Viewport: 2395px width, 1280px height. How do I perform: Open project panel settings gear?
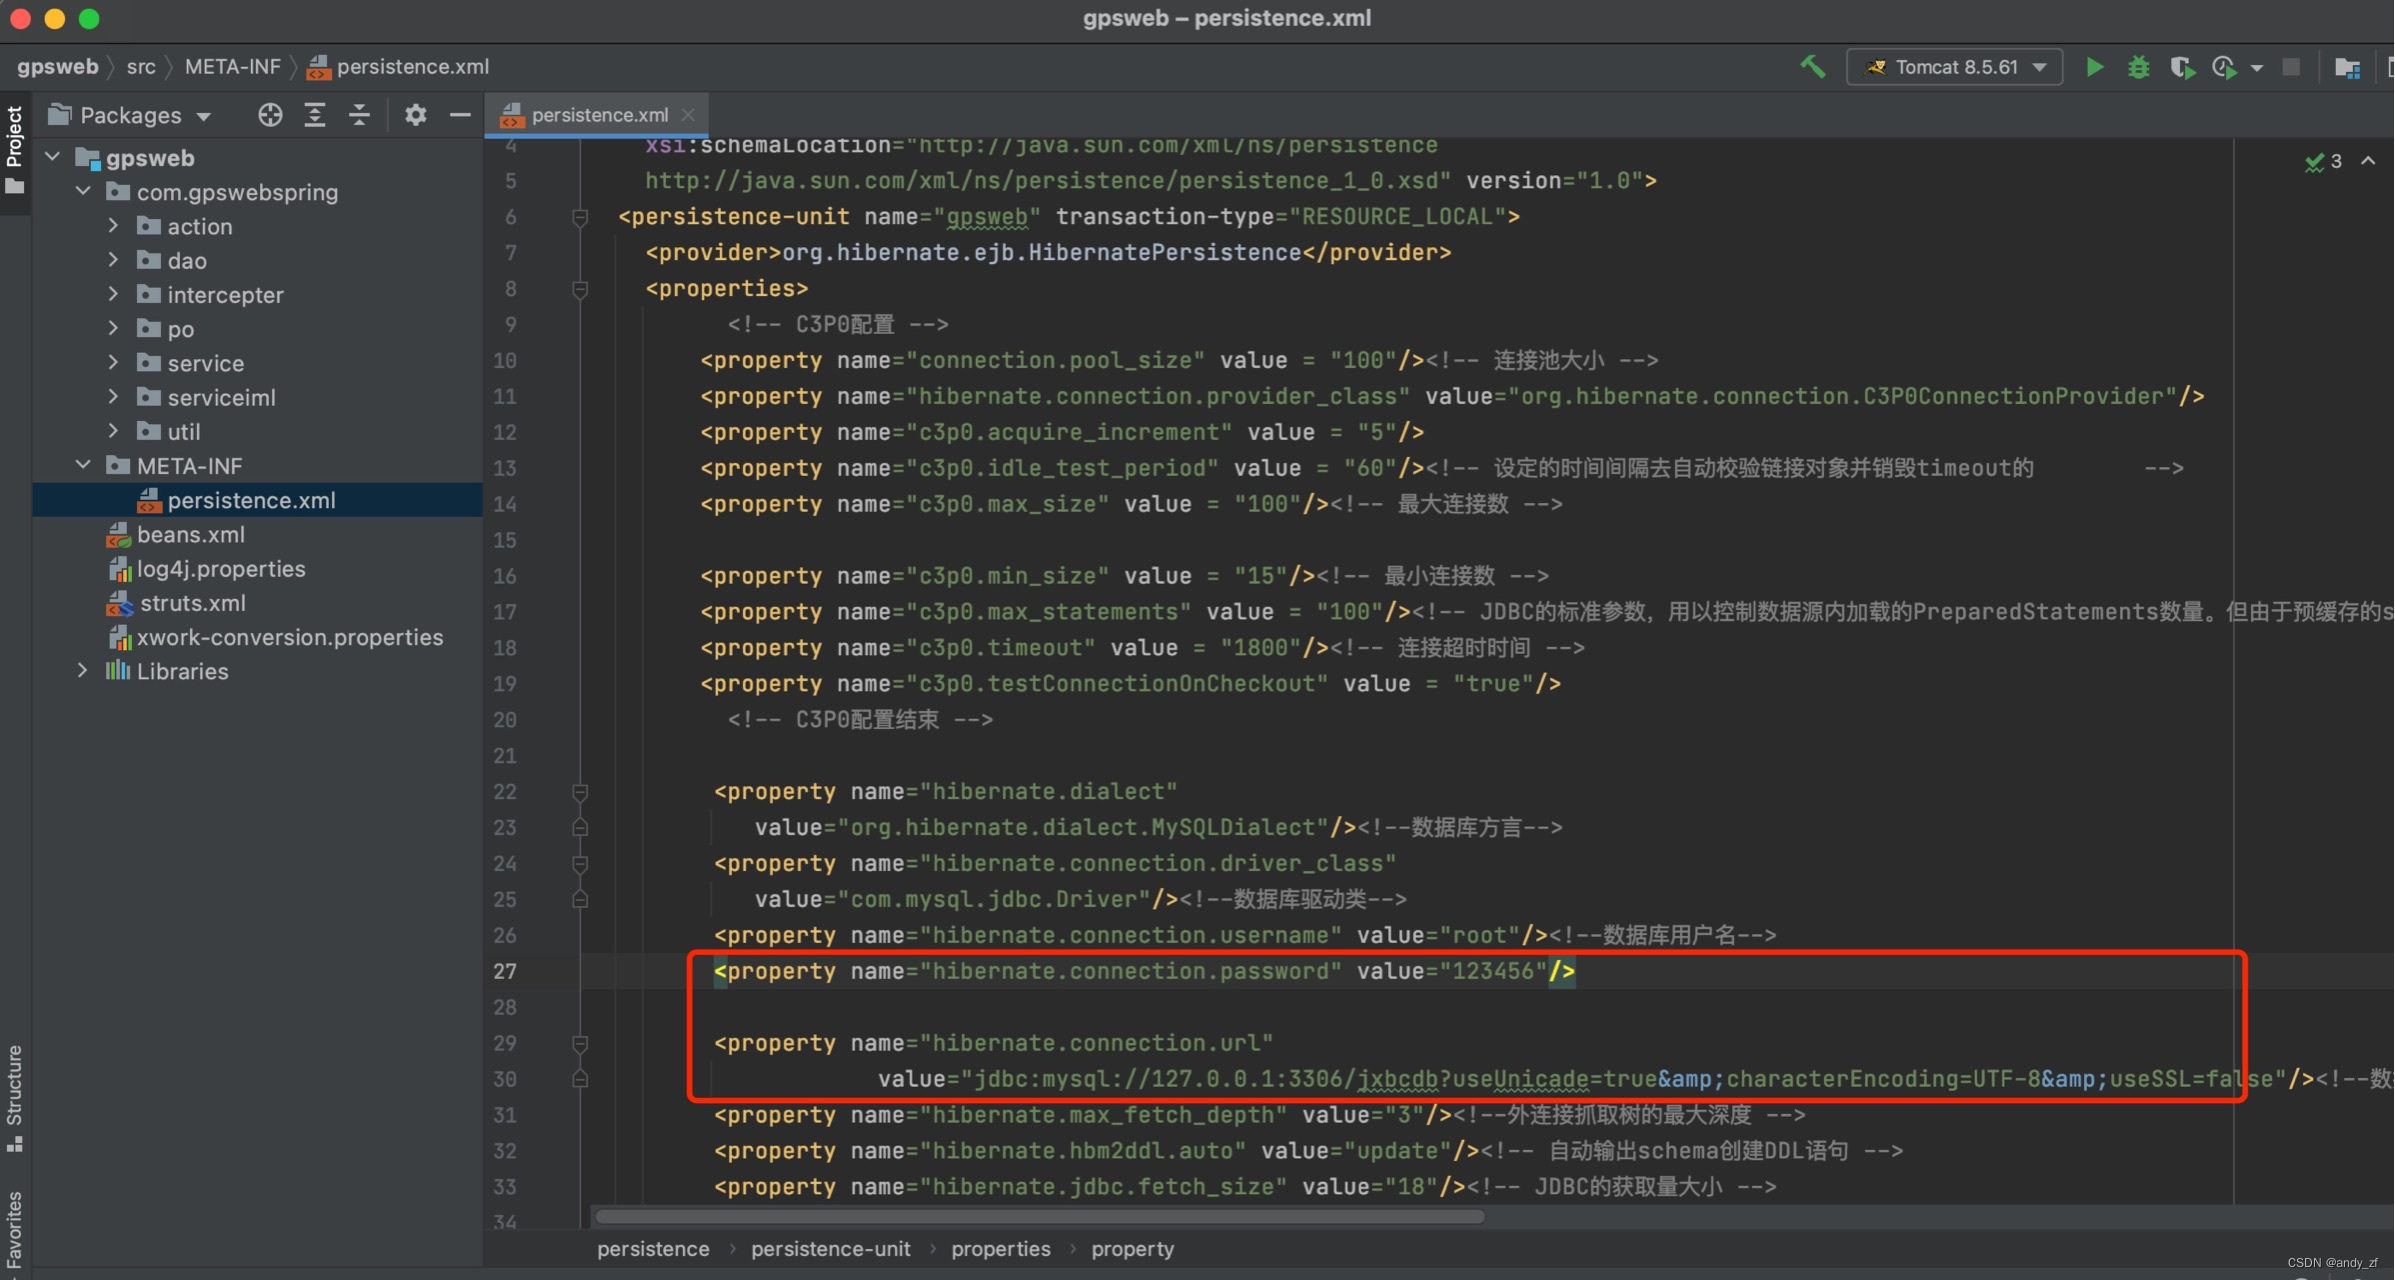click(x=415, y=115)
